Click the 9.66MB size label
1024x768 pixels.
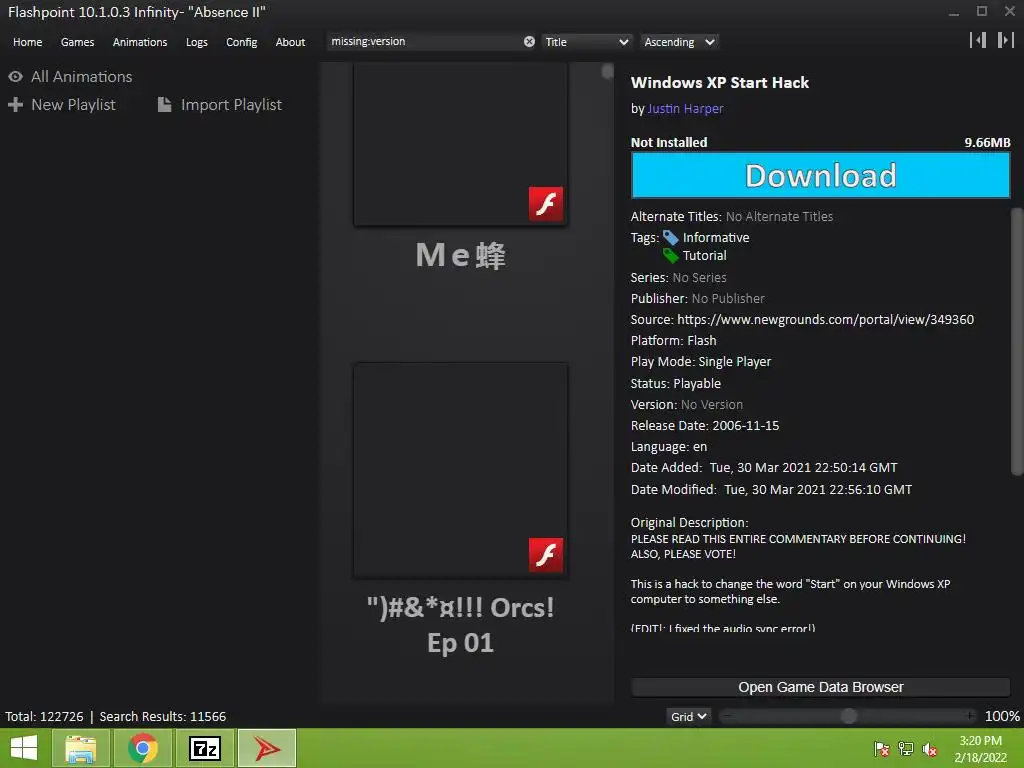point(987,142)
